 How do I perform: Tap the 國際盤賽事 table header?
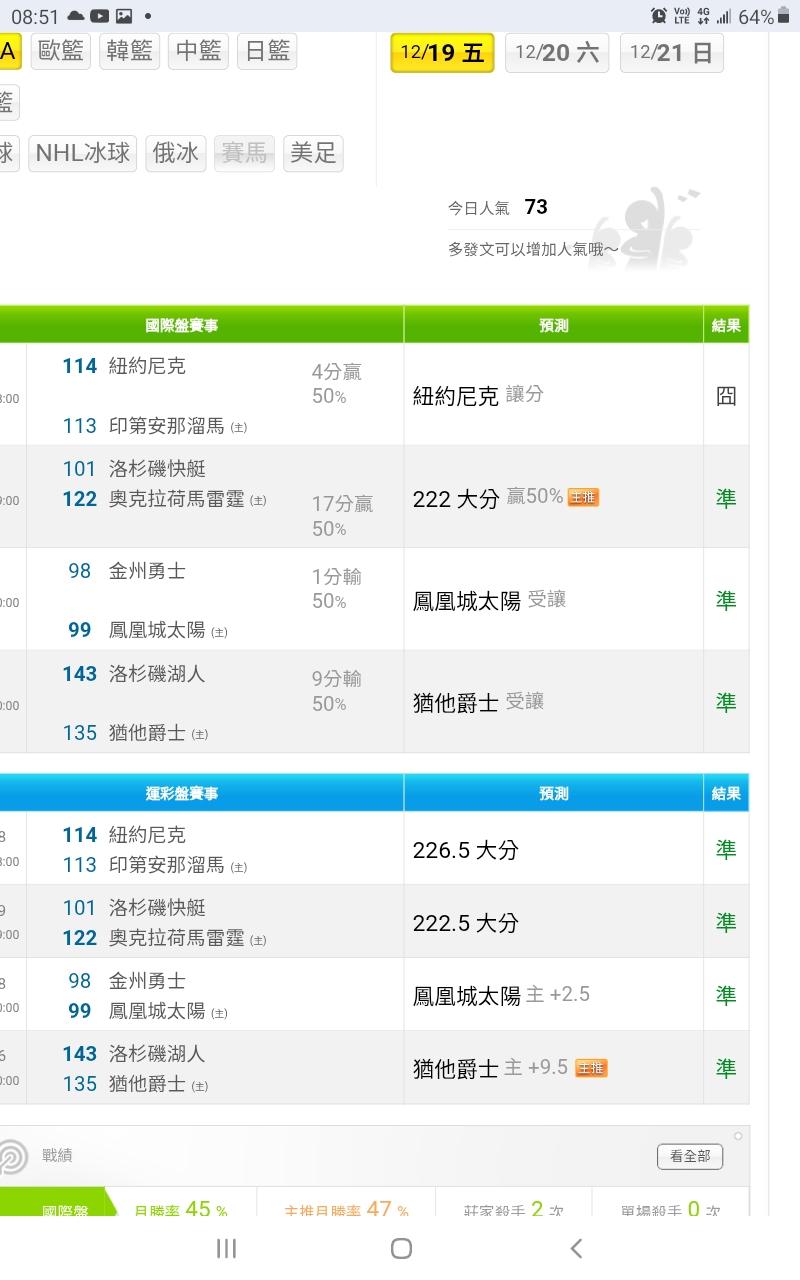tap(182, 325)
